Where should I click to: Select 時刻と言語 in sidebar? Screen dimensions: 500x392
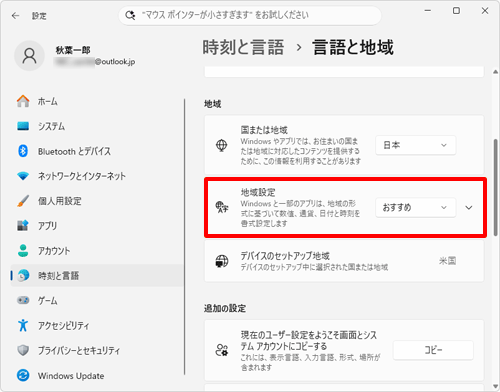tap(97, 276)
